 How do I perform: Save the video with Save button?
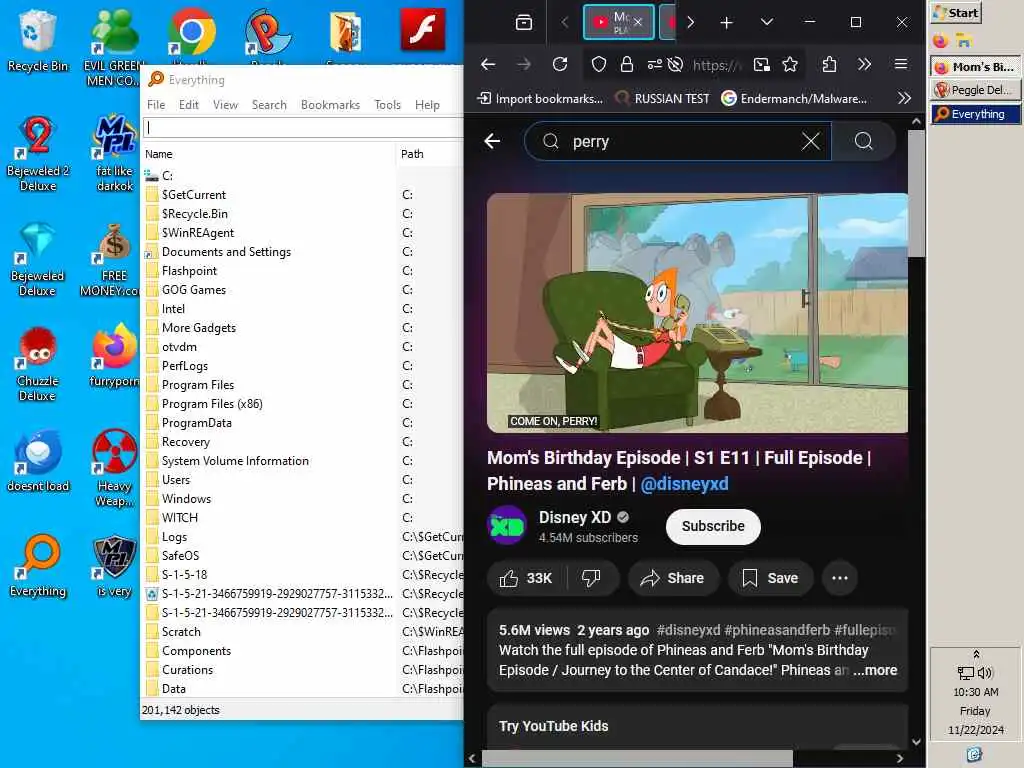[x=771, y=578]
